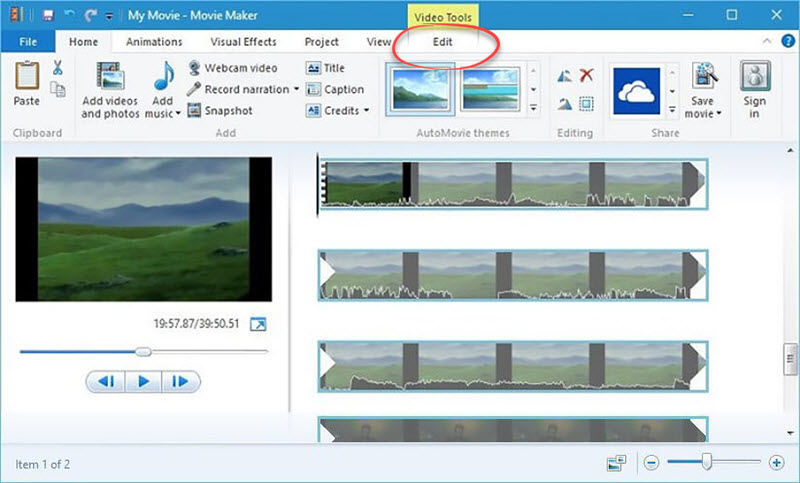Take a Snapshot of the preview
The image size is (800, 483).
[x=220, y=111]
